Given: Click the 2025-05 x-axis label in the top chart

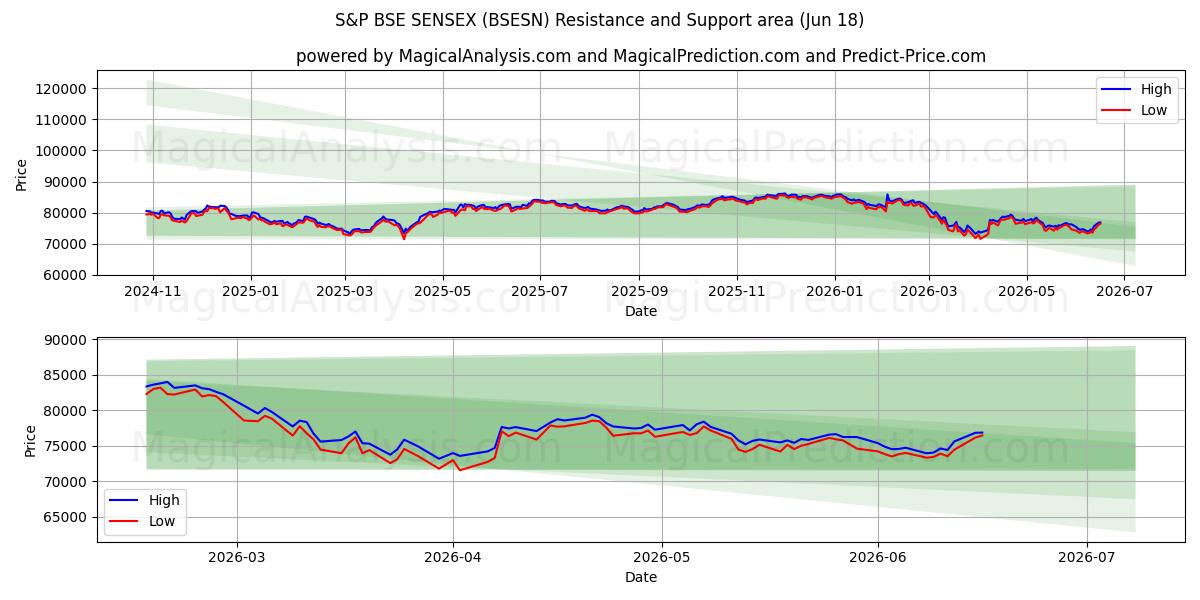Looking at the screenshot, I should (x=442, y=293).
